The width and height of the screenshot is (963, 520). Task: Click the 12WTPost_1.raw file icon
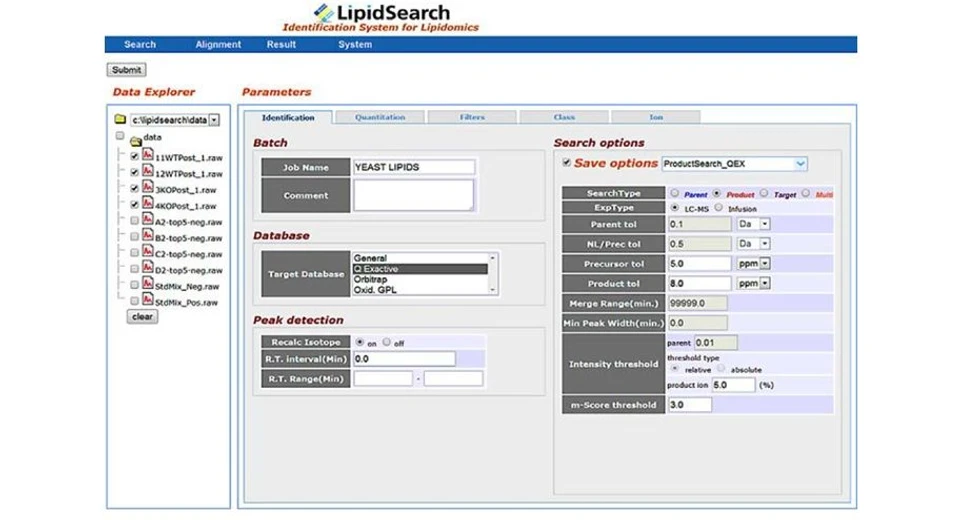pos(147,170)
